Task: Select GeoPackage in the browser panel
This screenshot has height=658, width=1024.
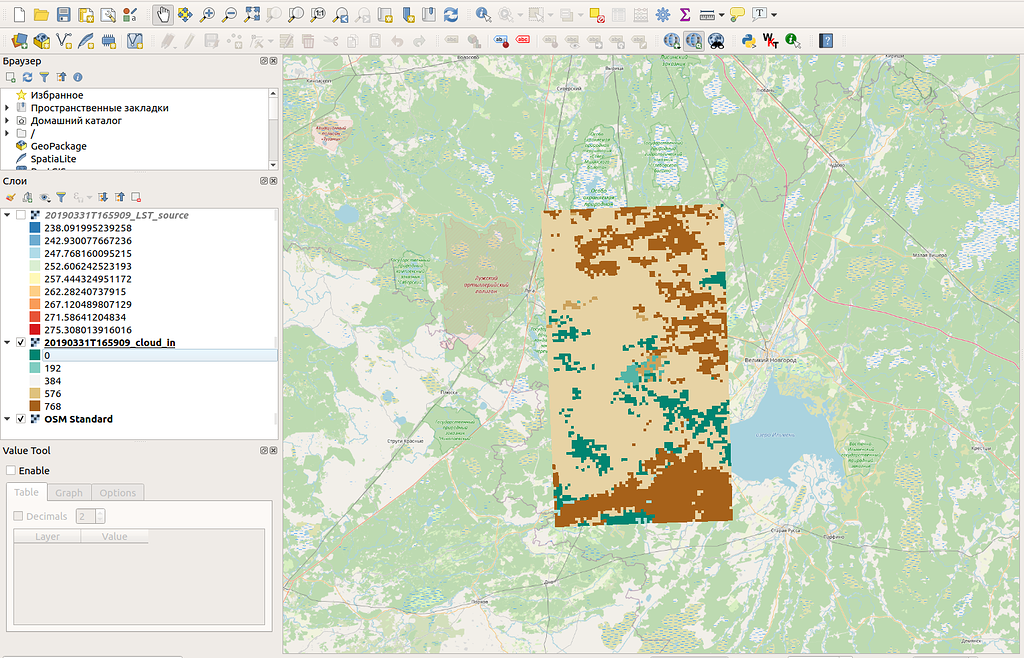Action: pos(58,146)
